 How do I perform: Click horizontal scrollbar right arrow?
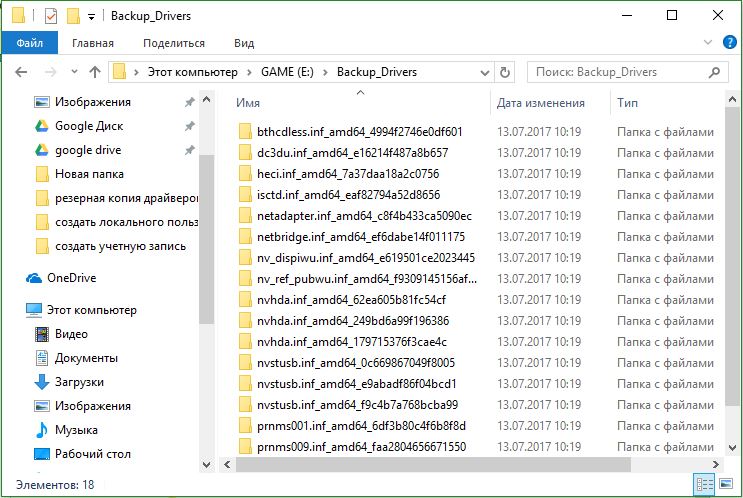716,465
